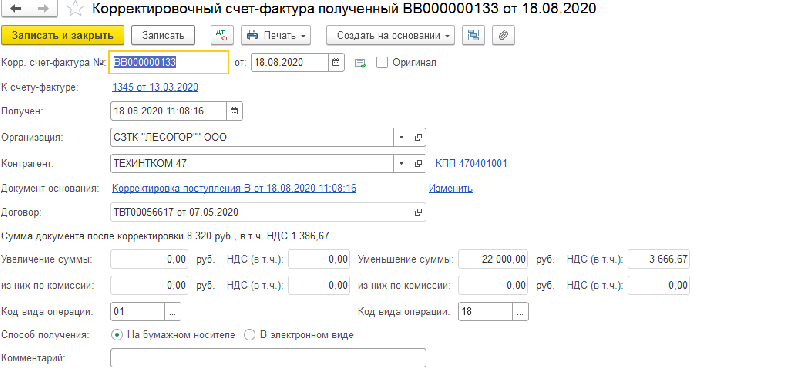
Task: Add document to favorites with star
Action: pos(76,9)
